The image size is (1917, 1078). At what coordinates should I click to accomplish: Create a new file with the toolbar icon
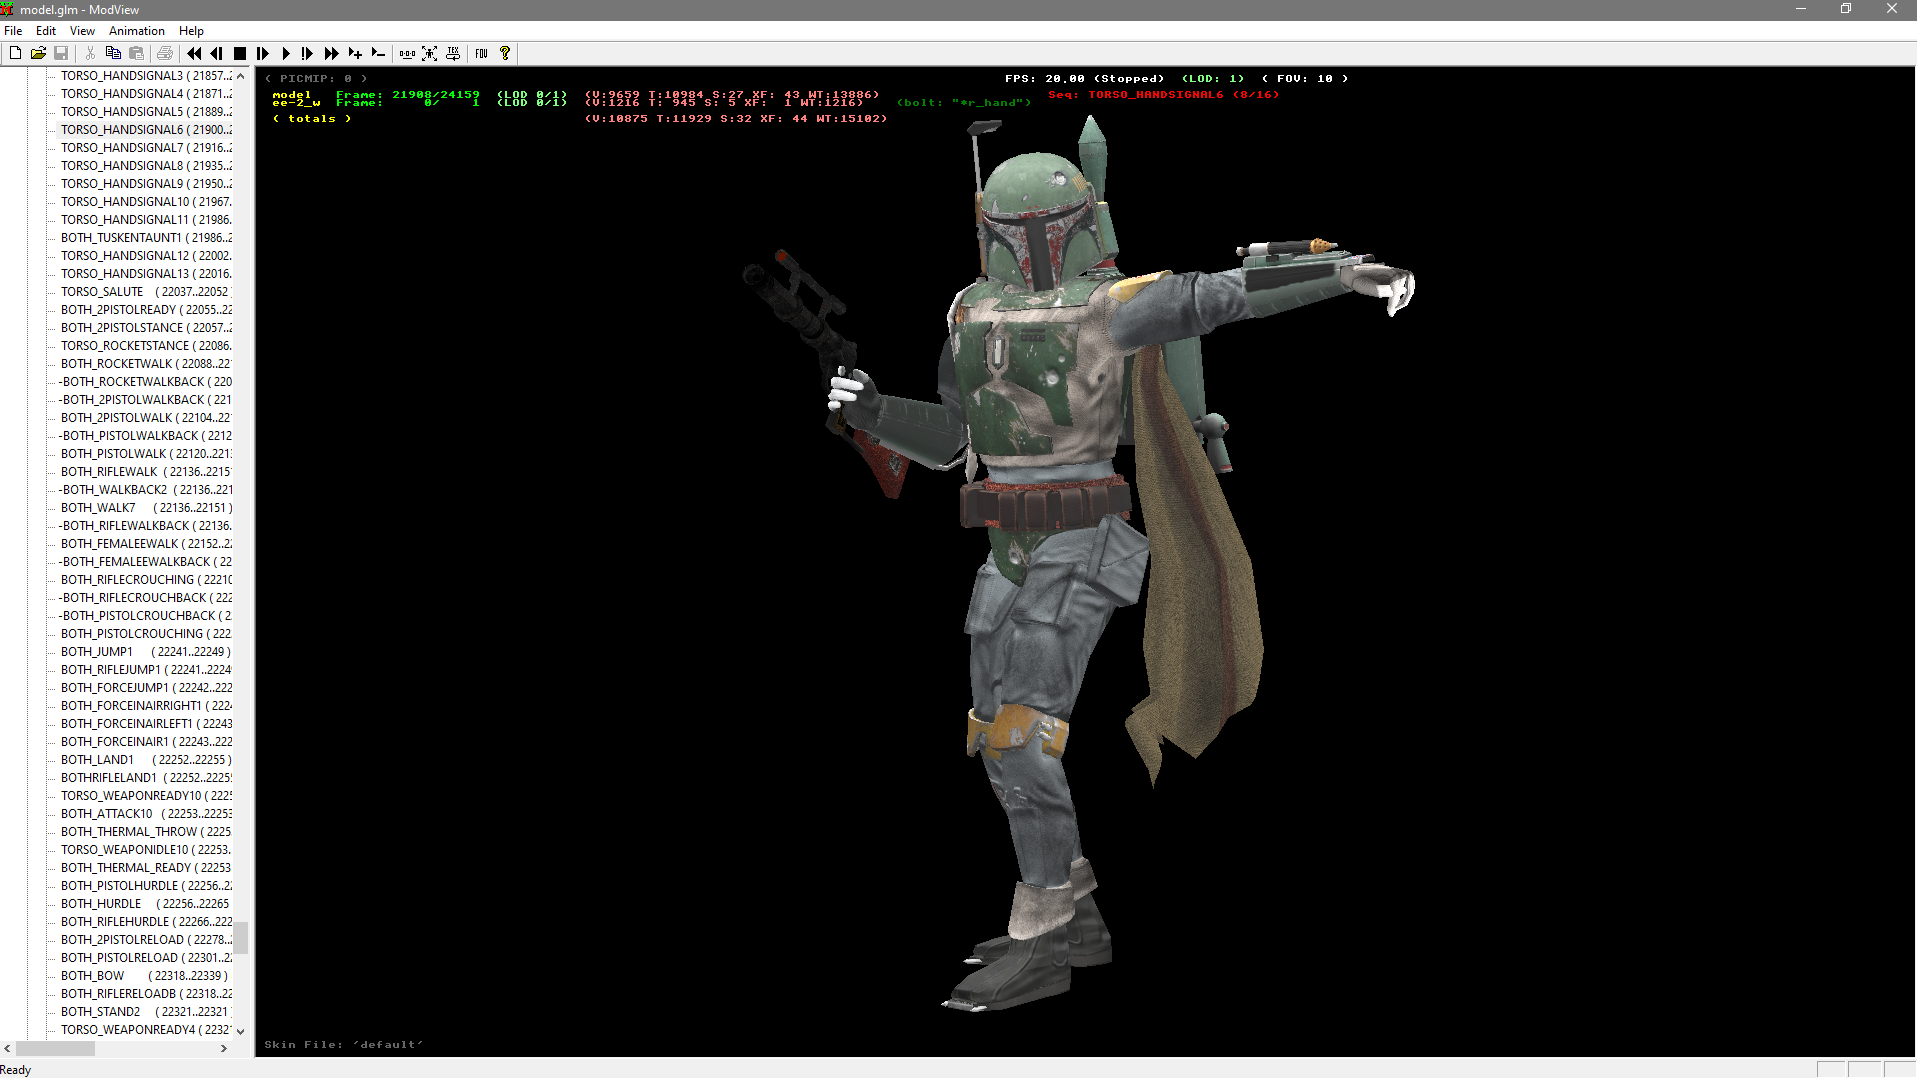click(x=15, y=53)
